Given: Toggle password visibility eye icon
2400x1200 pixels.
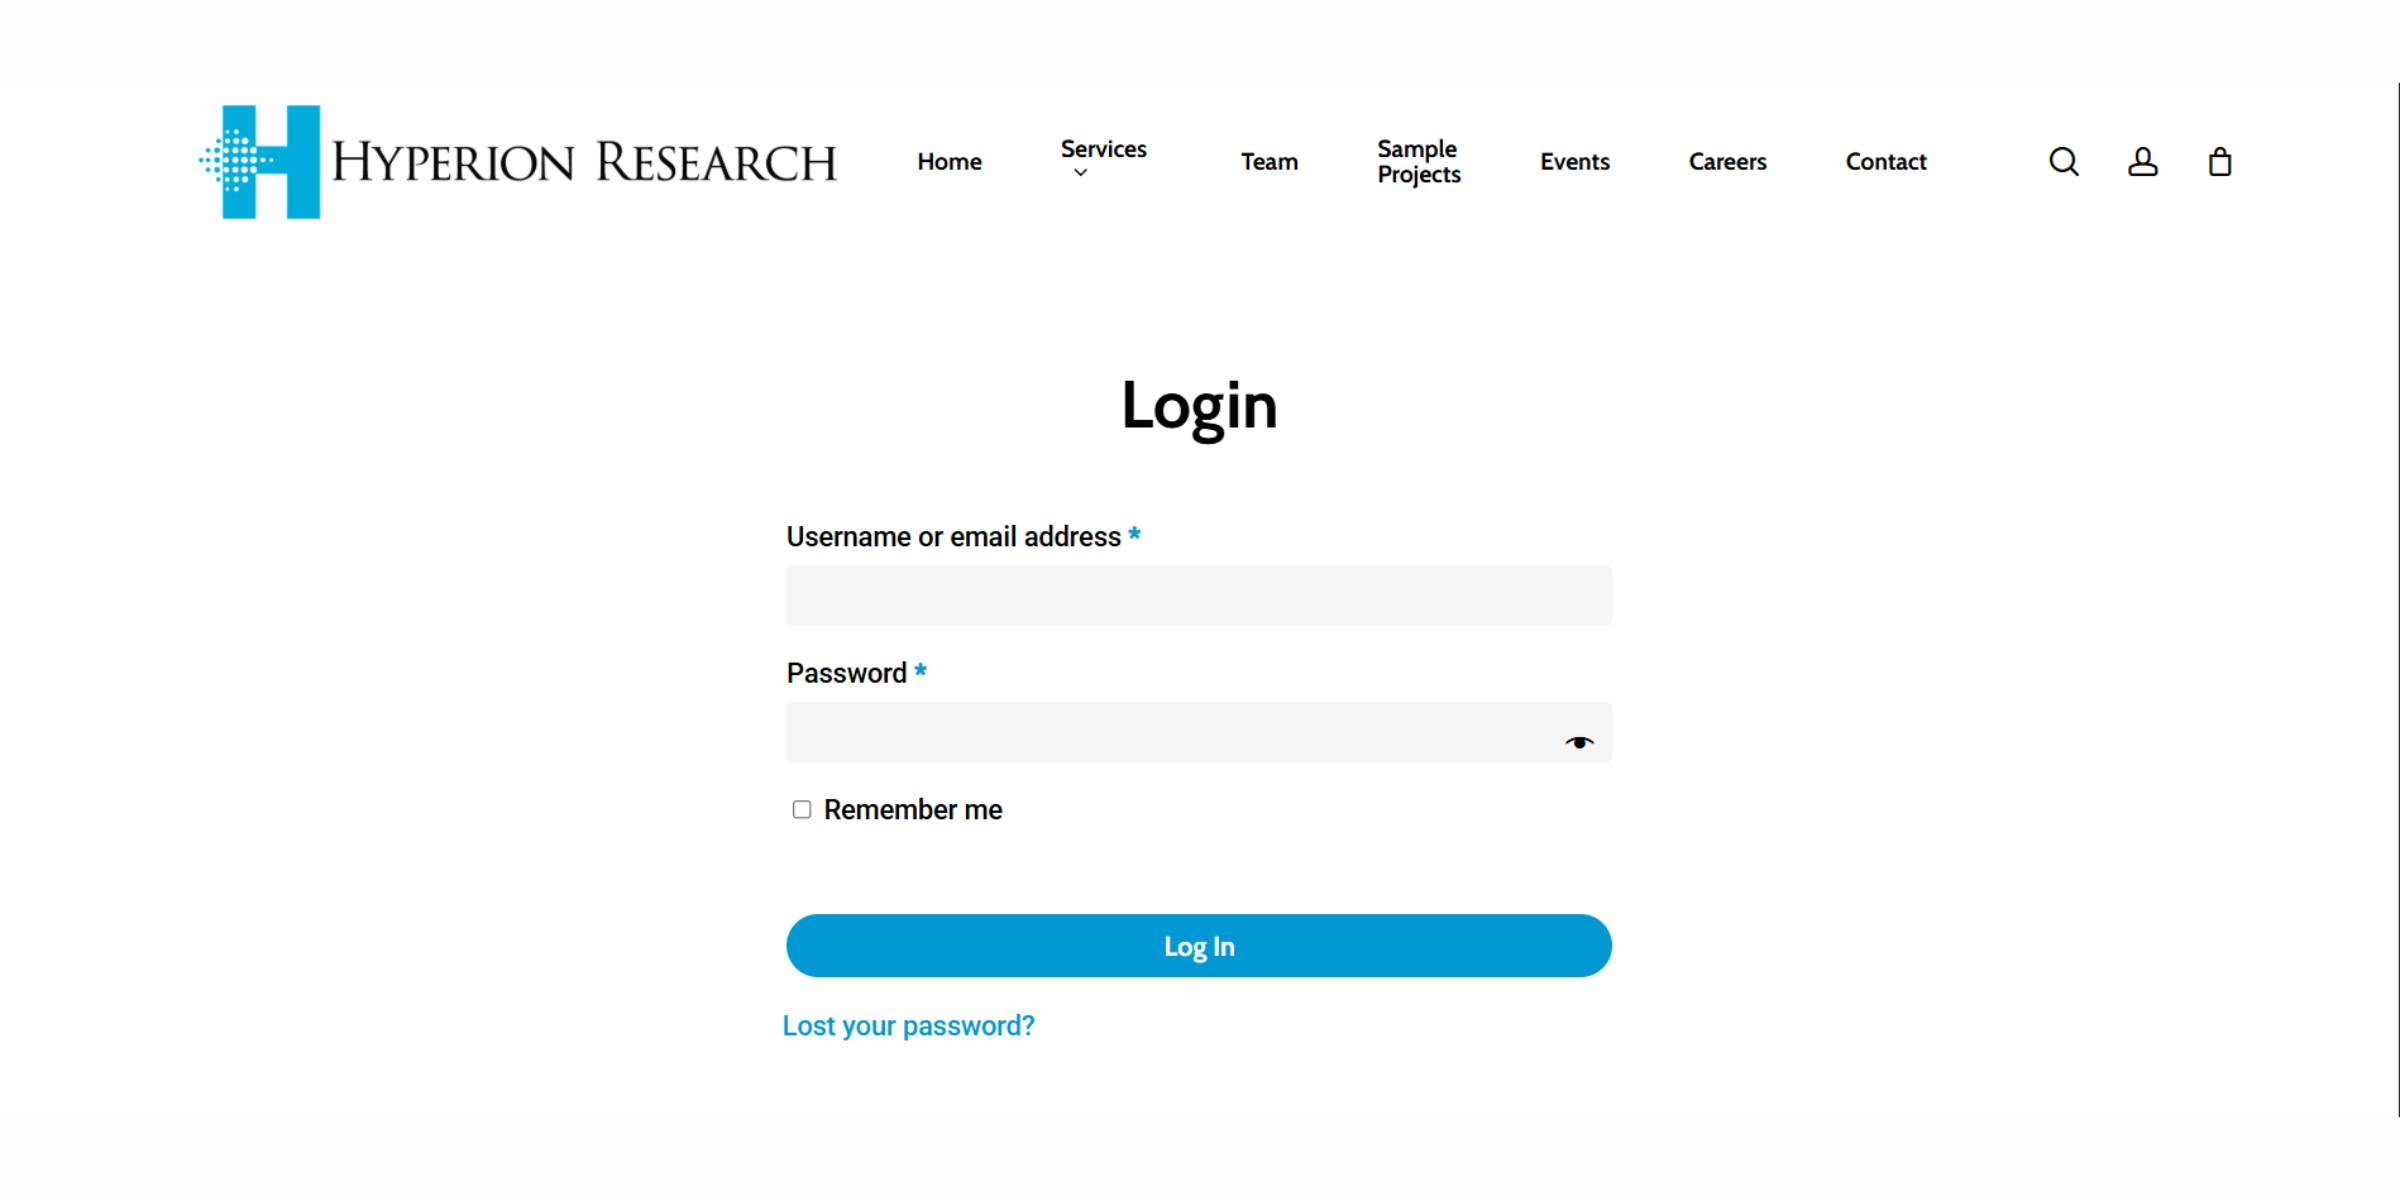Looking at the screenshot, I should [1579, 742].
